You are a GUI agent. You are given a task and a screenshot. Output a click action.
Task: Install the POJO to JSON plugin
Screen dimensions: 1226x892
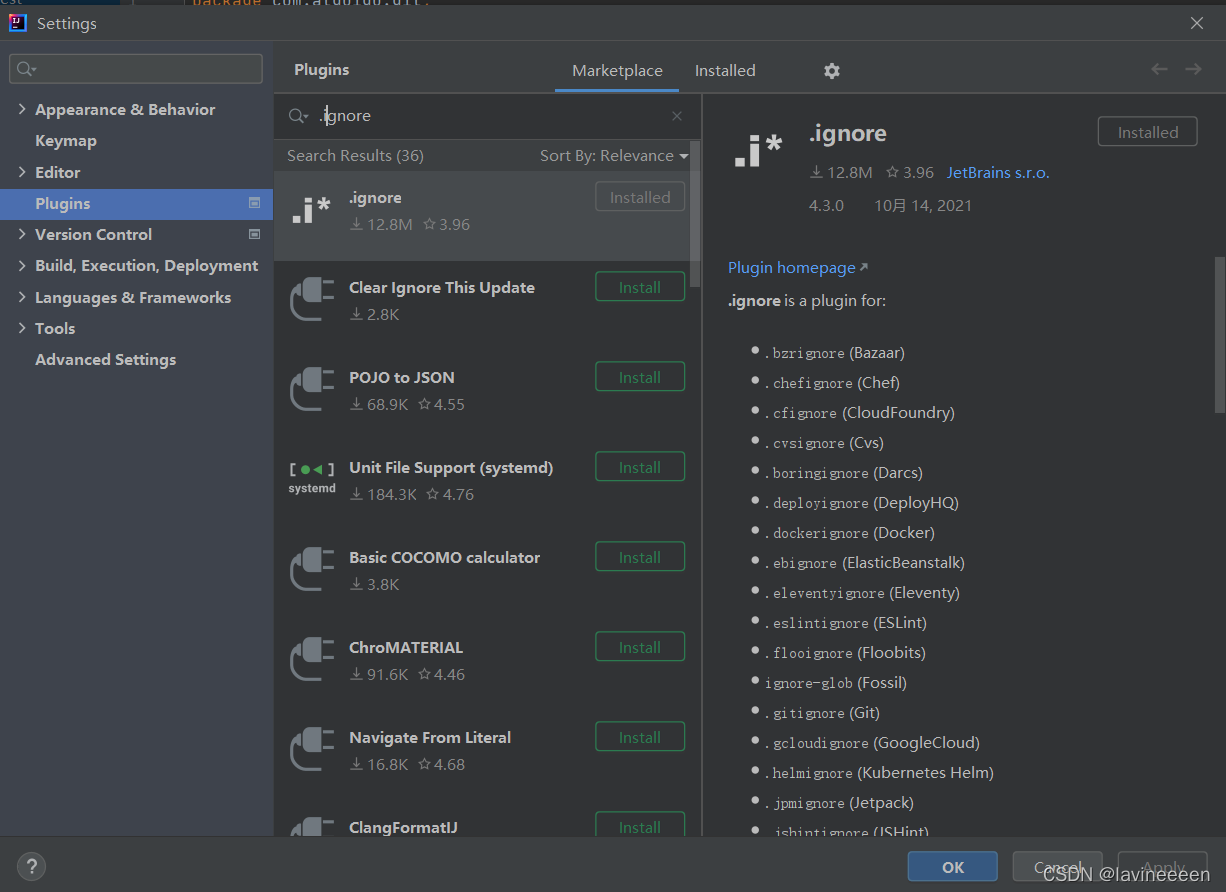[640, 377]
